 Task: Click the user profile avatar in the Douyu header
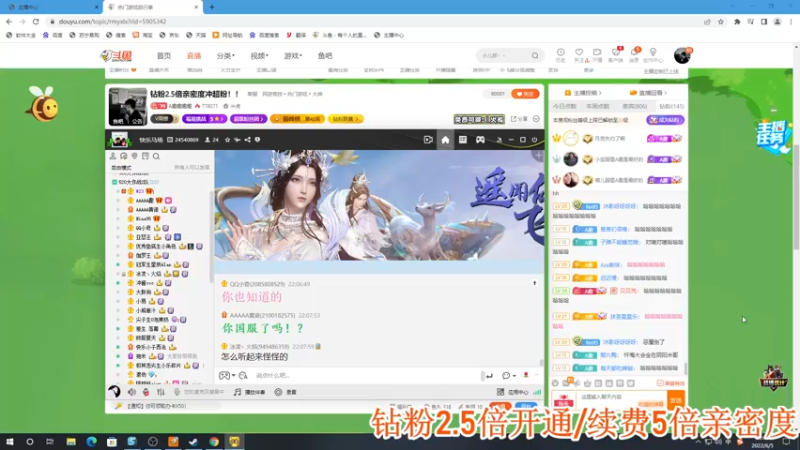pyautogui.click(x=682, y=55)
